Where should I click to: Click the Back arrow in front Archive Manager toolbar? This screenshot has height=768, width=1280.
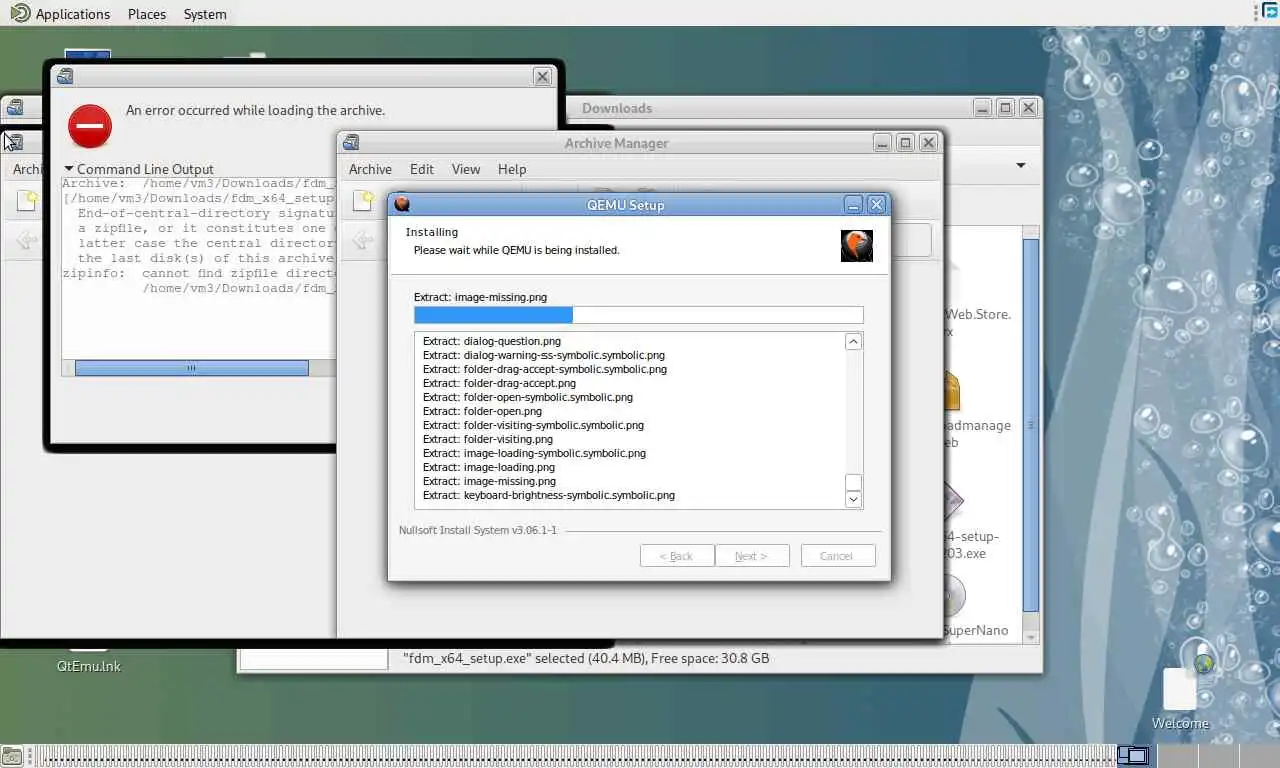(x=363, y=240)
